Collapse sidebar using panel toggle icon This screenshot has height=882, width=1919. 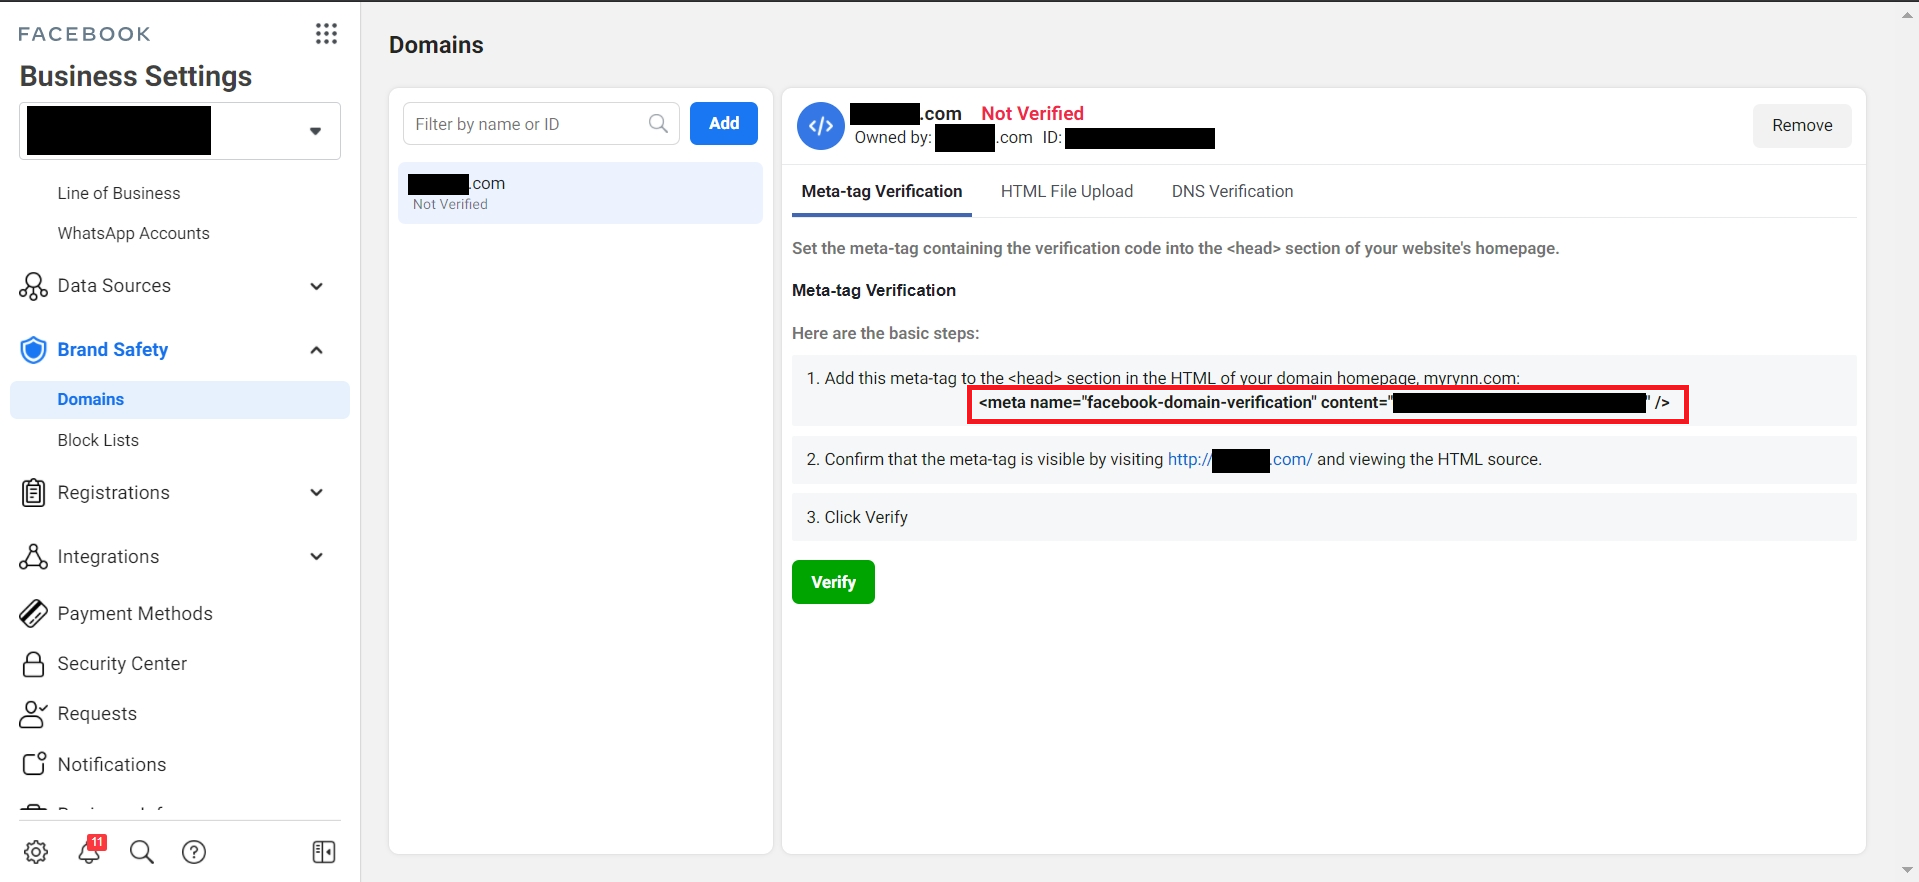pos(324,852)
